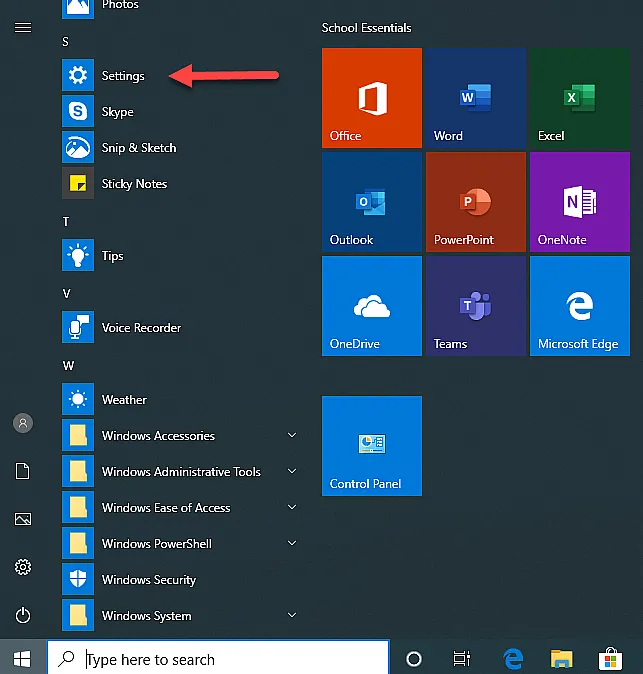Image resolution: width=643 pixels, height=674 pixels.
Task: Jump using the T letter header
Action: point(66,221)
